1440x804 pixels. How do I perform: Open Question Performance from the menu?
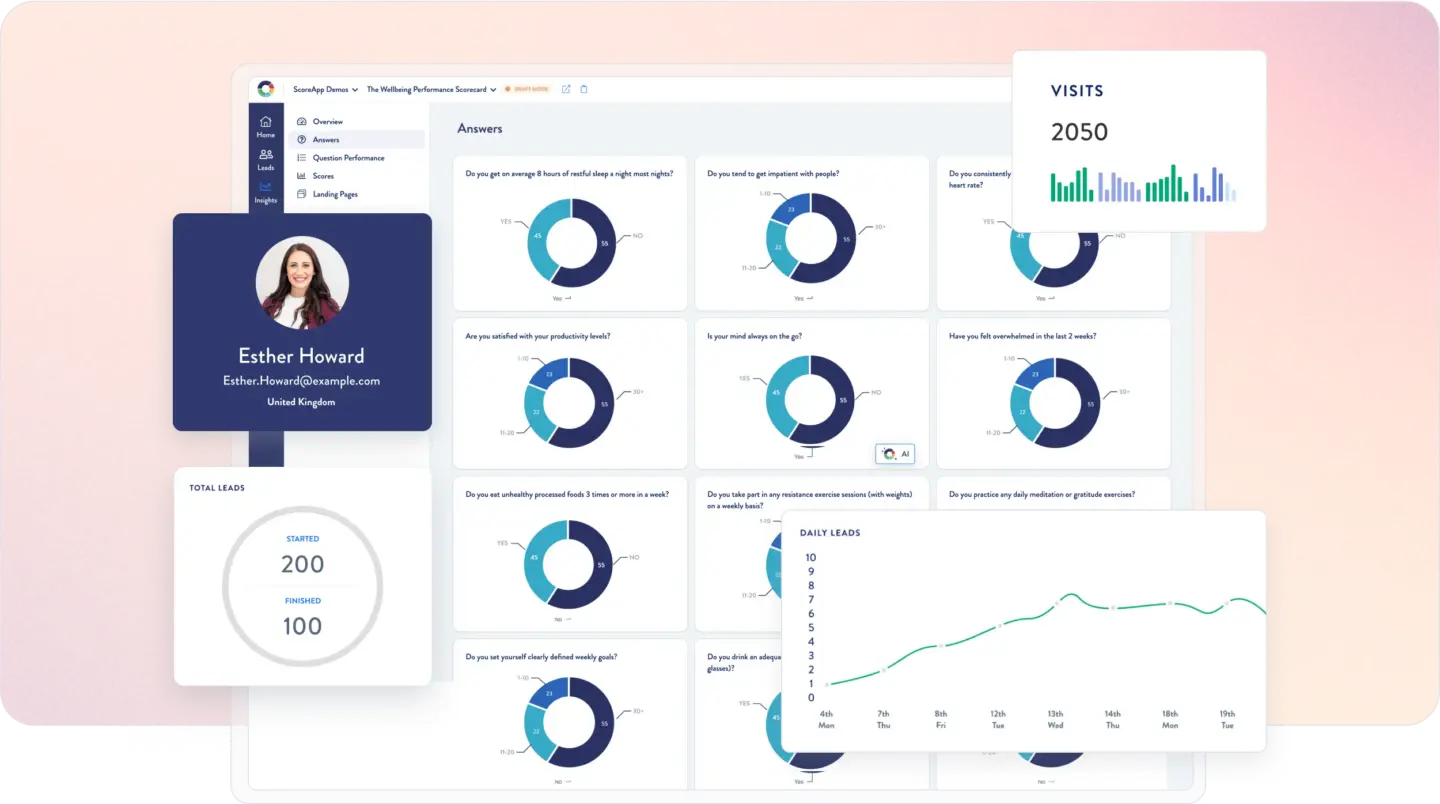(349, 157)
